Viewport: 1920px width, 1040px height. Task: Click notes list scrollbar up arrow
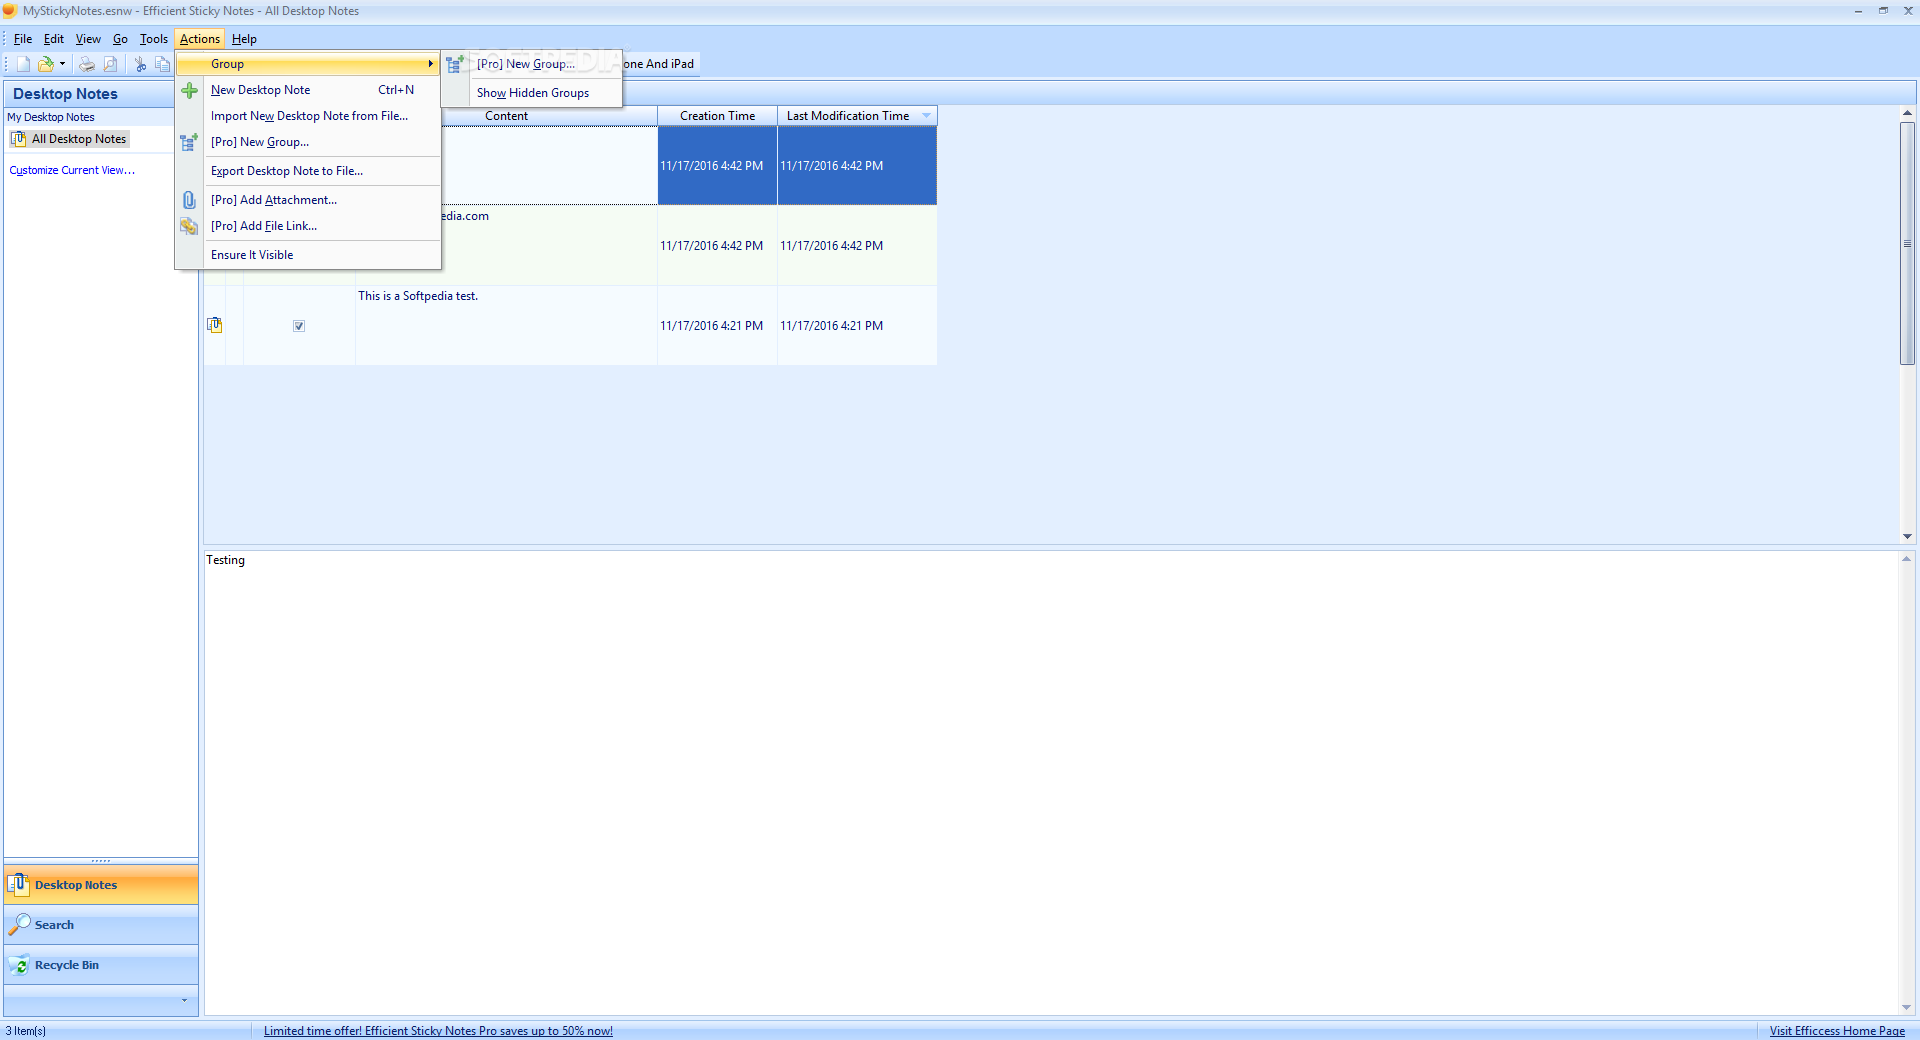click(x=1907, y=113)
